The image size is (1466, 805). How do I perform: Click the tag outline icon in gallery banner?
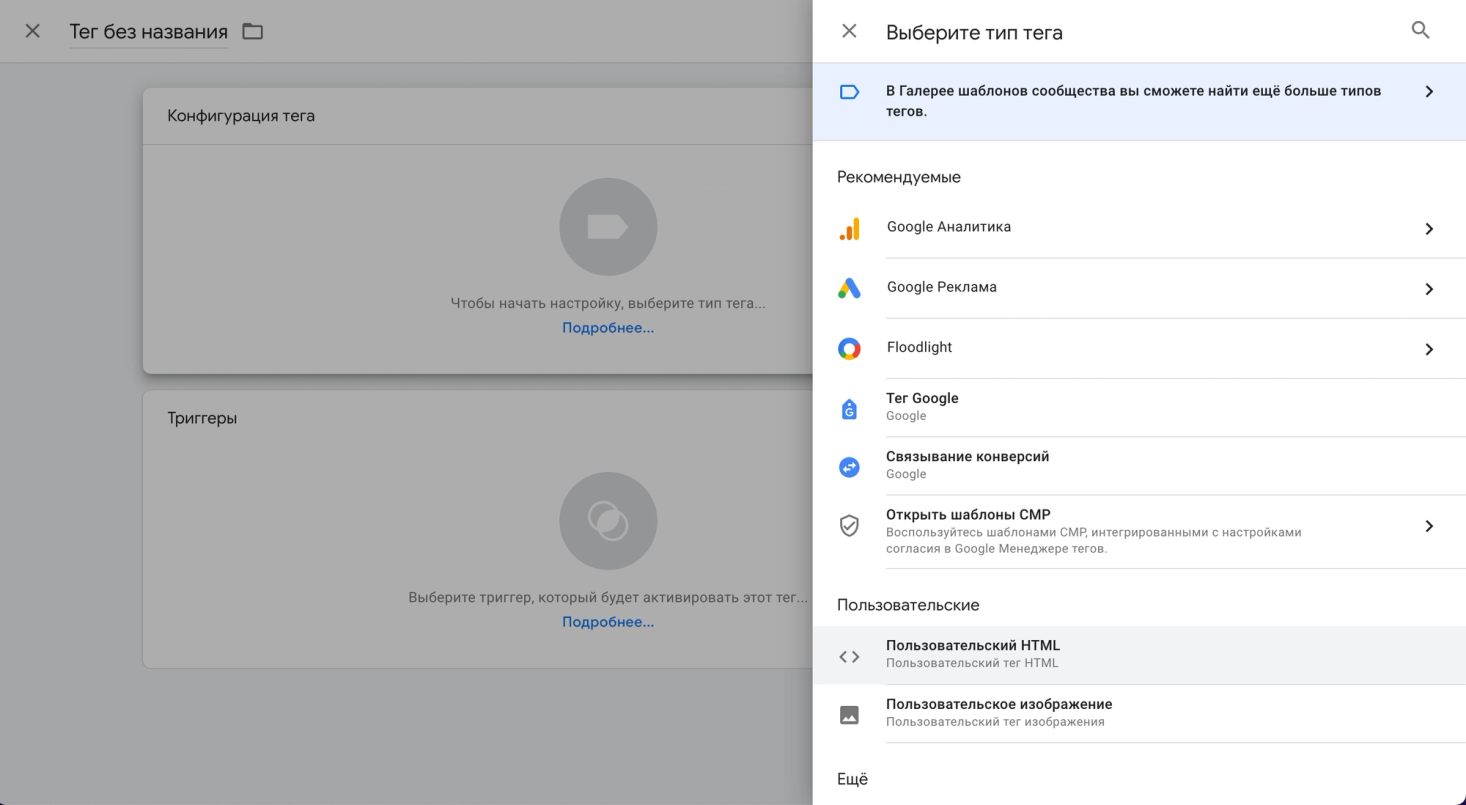849,92
